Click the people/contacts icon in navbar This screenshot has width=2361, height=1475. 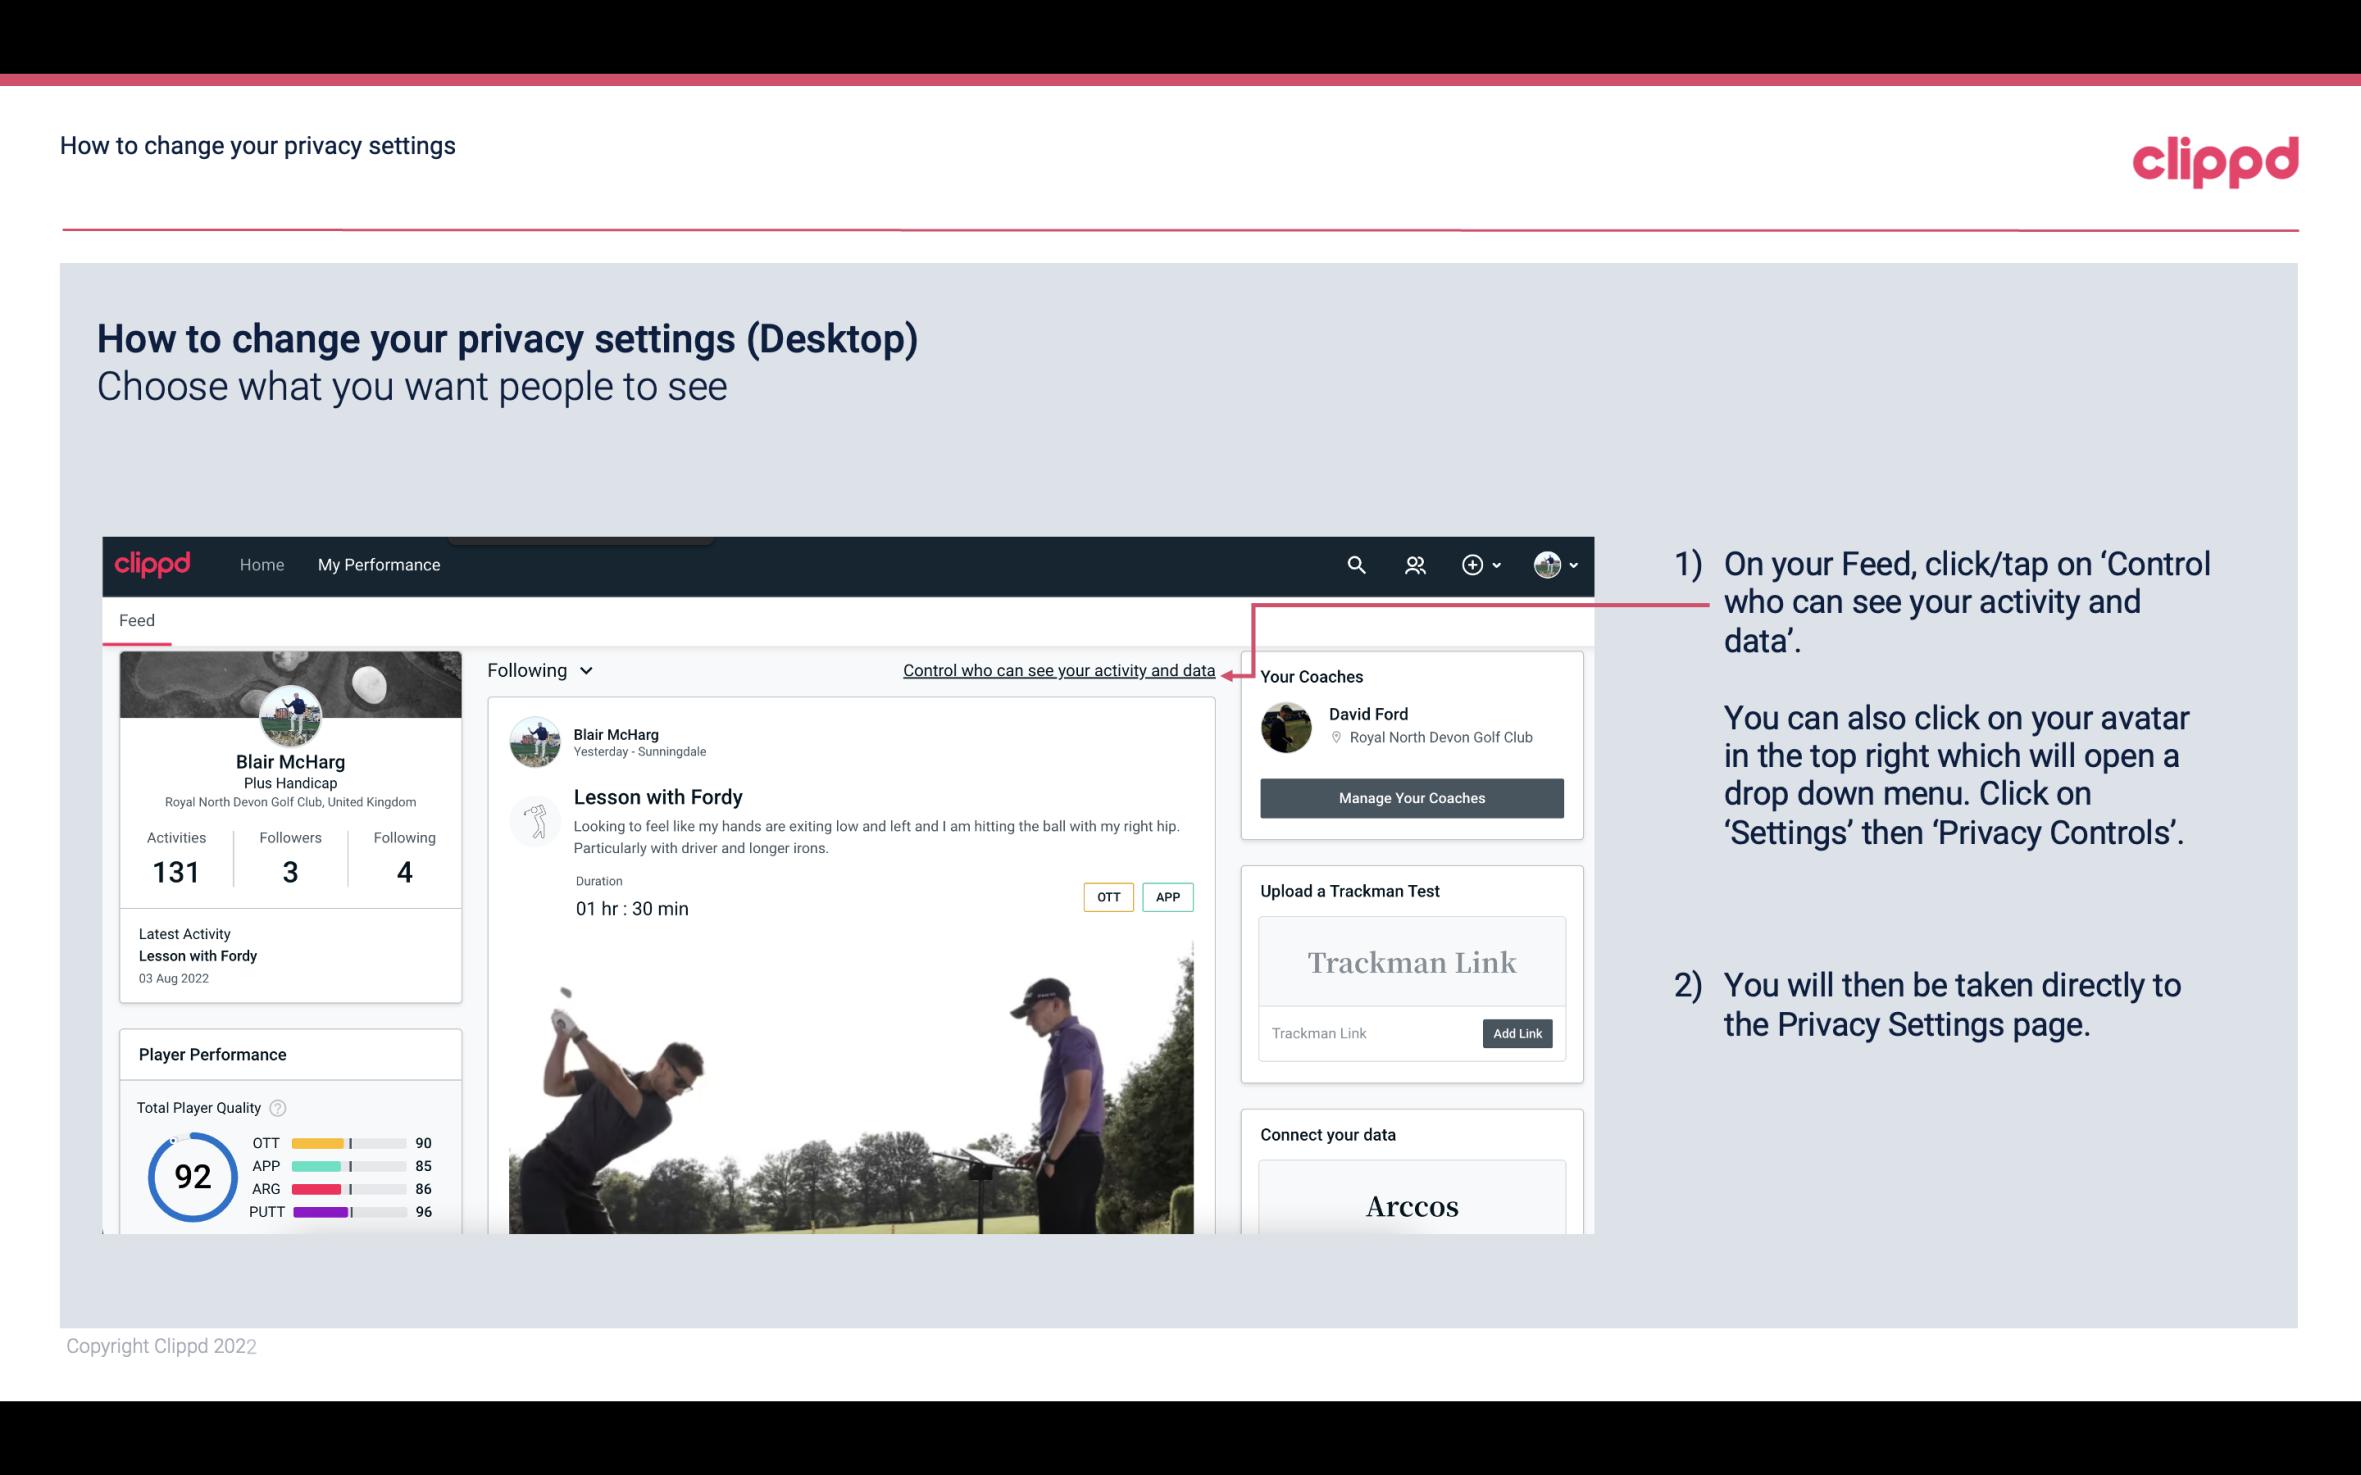(x=1413, y=564)
